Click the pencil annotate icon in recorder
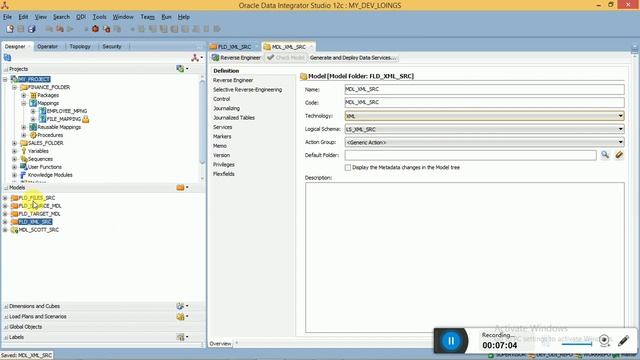The width and height of the screenshot is (640, 360). tap(623, 340)
